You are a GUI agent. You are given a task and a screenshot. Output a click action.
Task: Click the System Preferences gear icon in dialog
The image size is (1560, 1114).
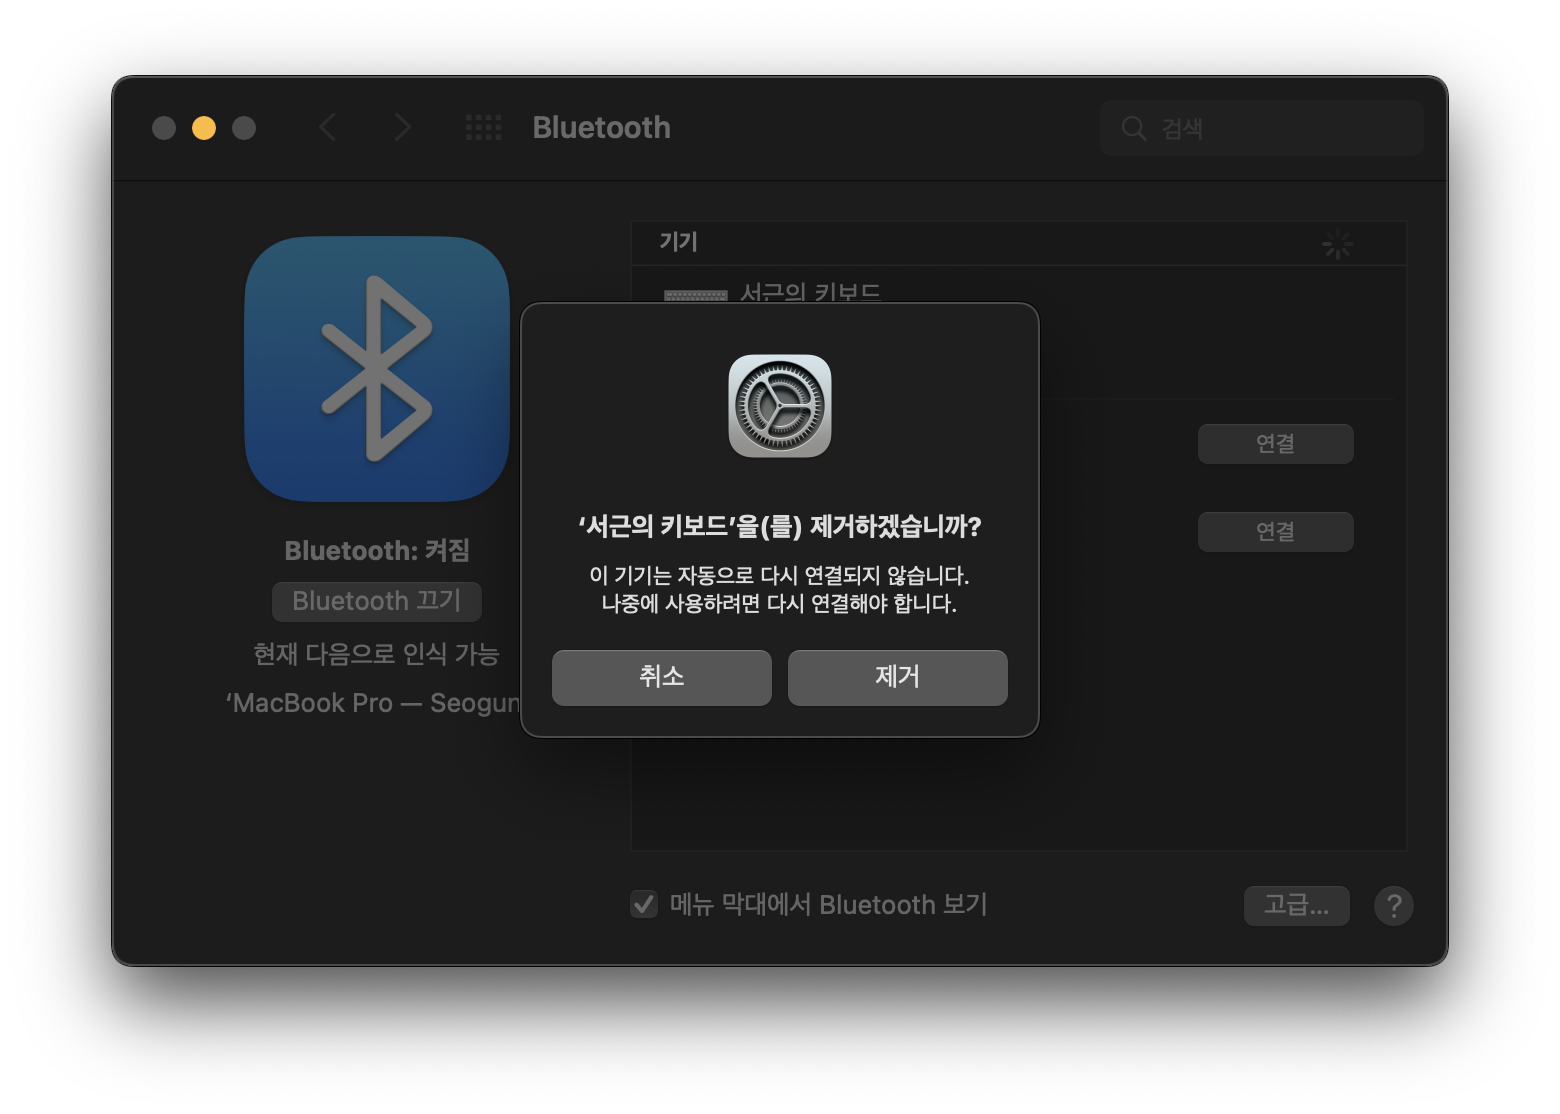pos(780,406)
